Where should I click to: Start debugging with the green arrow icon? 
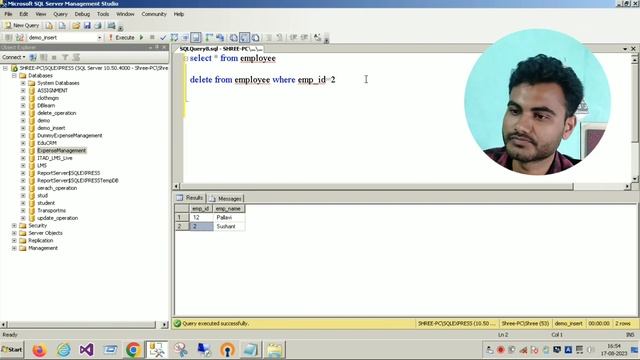point(142,38)
